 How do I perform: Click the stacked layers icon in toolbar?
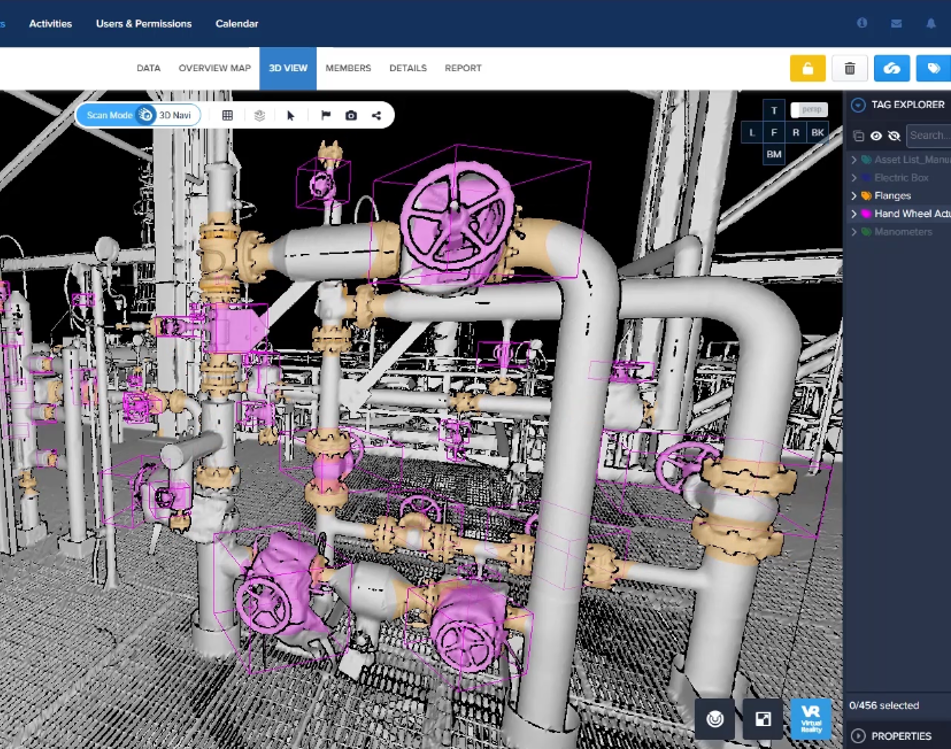pos(260,115)
